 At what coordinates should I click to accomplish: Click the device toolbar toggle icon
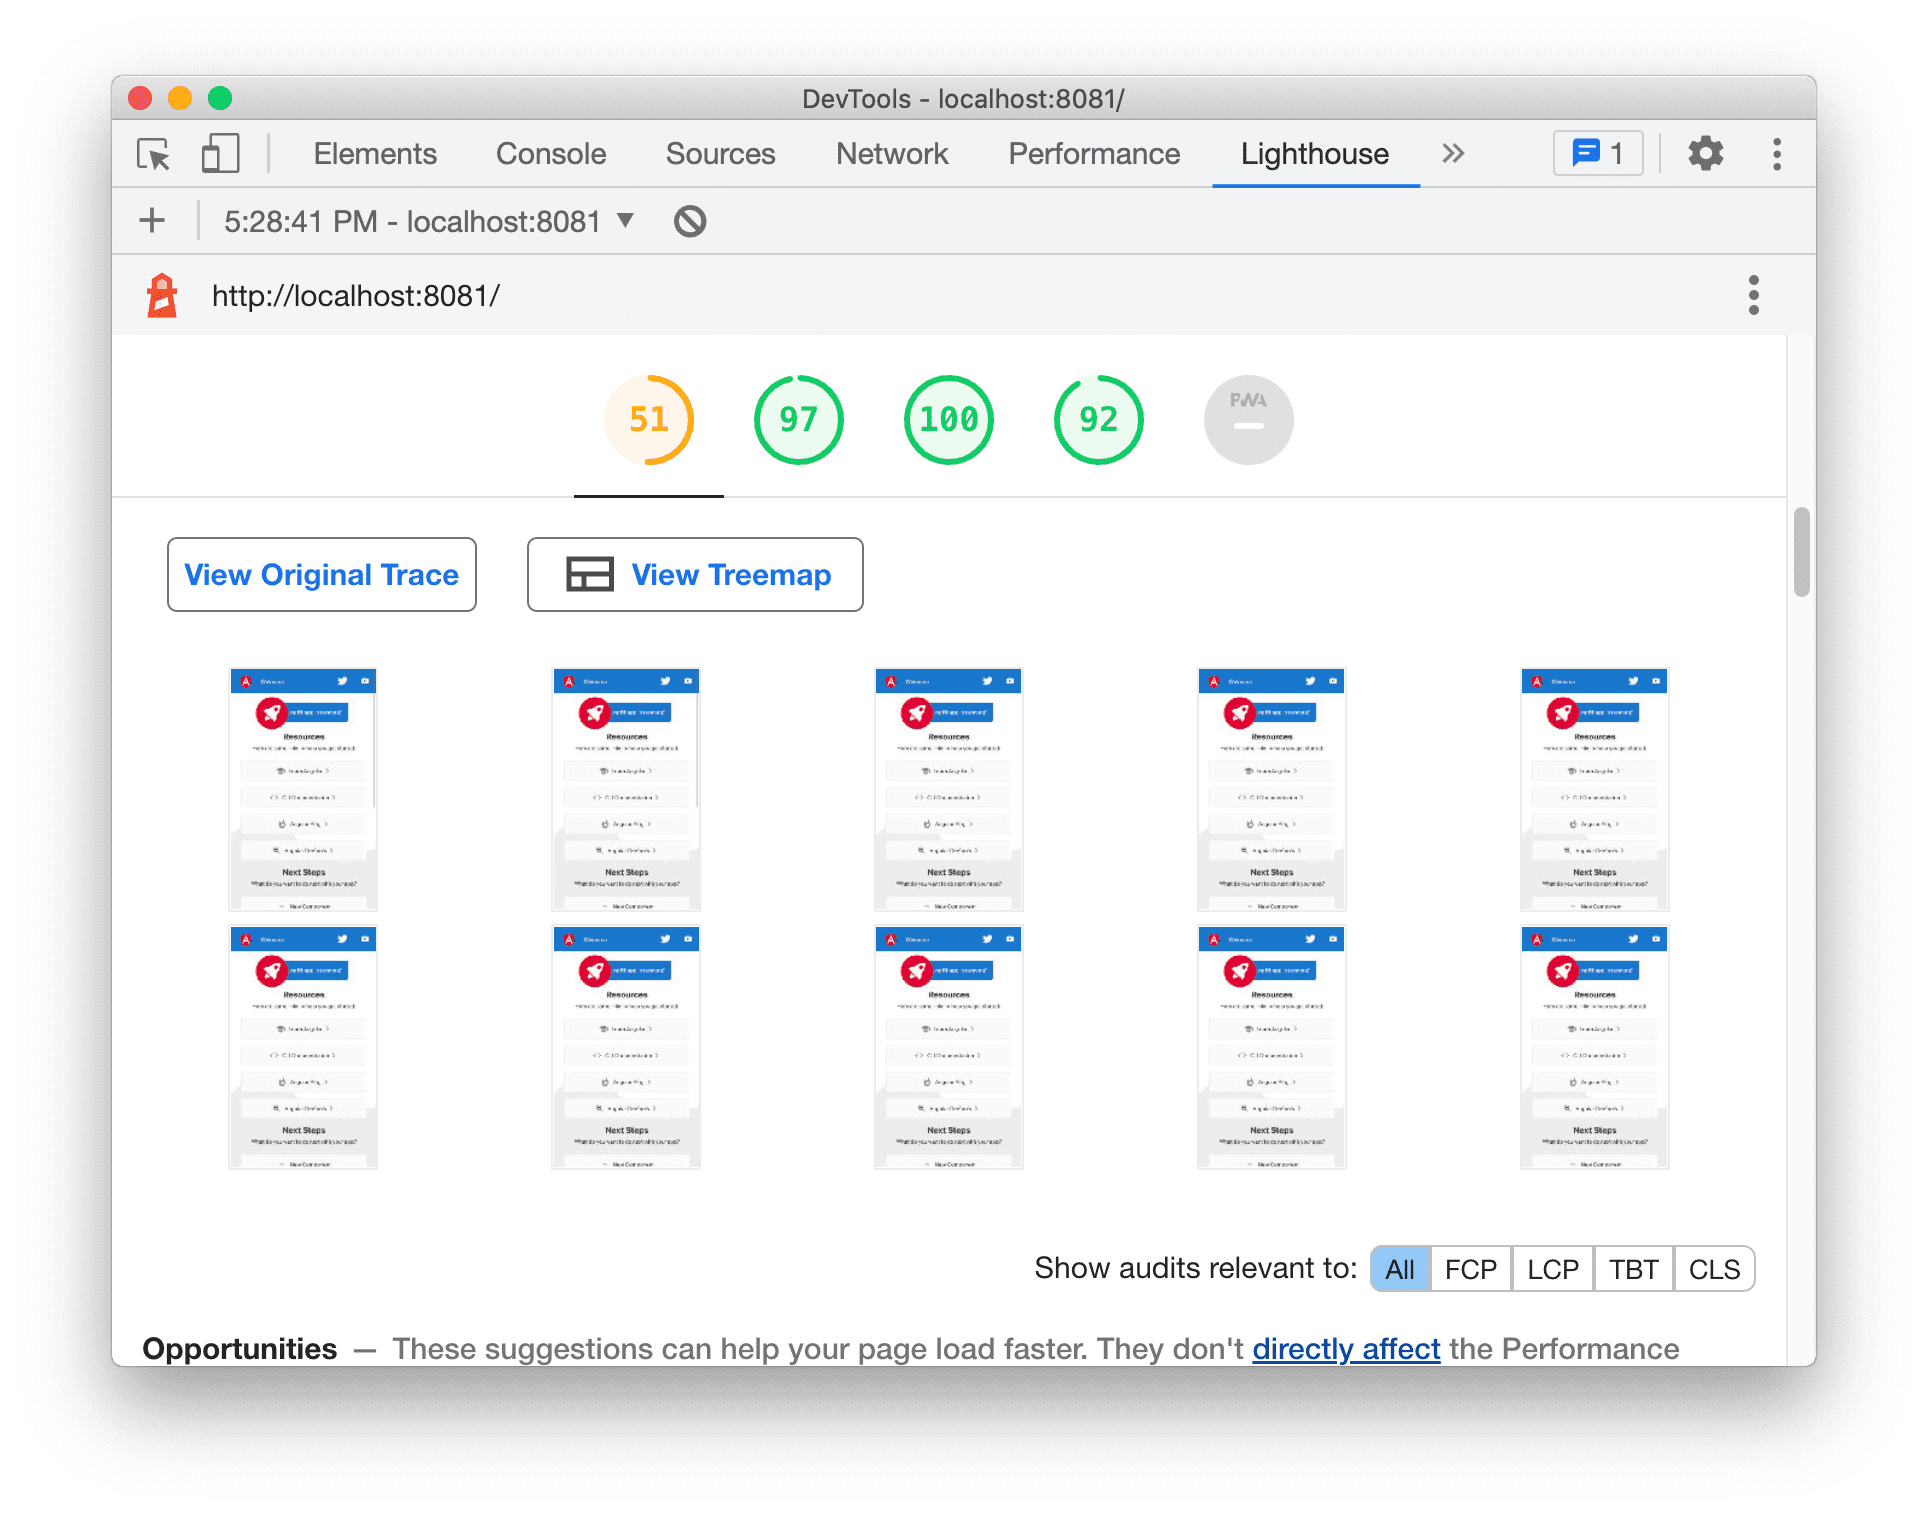pos(219,152)
